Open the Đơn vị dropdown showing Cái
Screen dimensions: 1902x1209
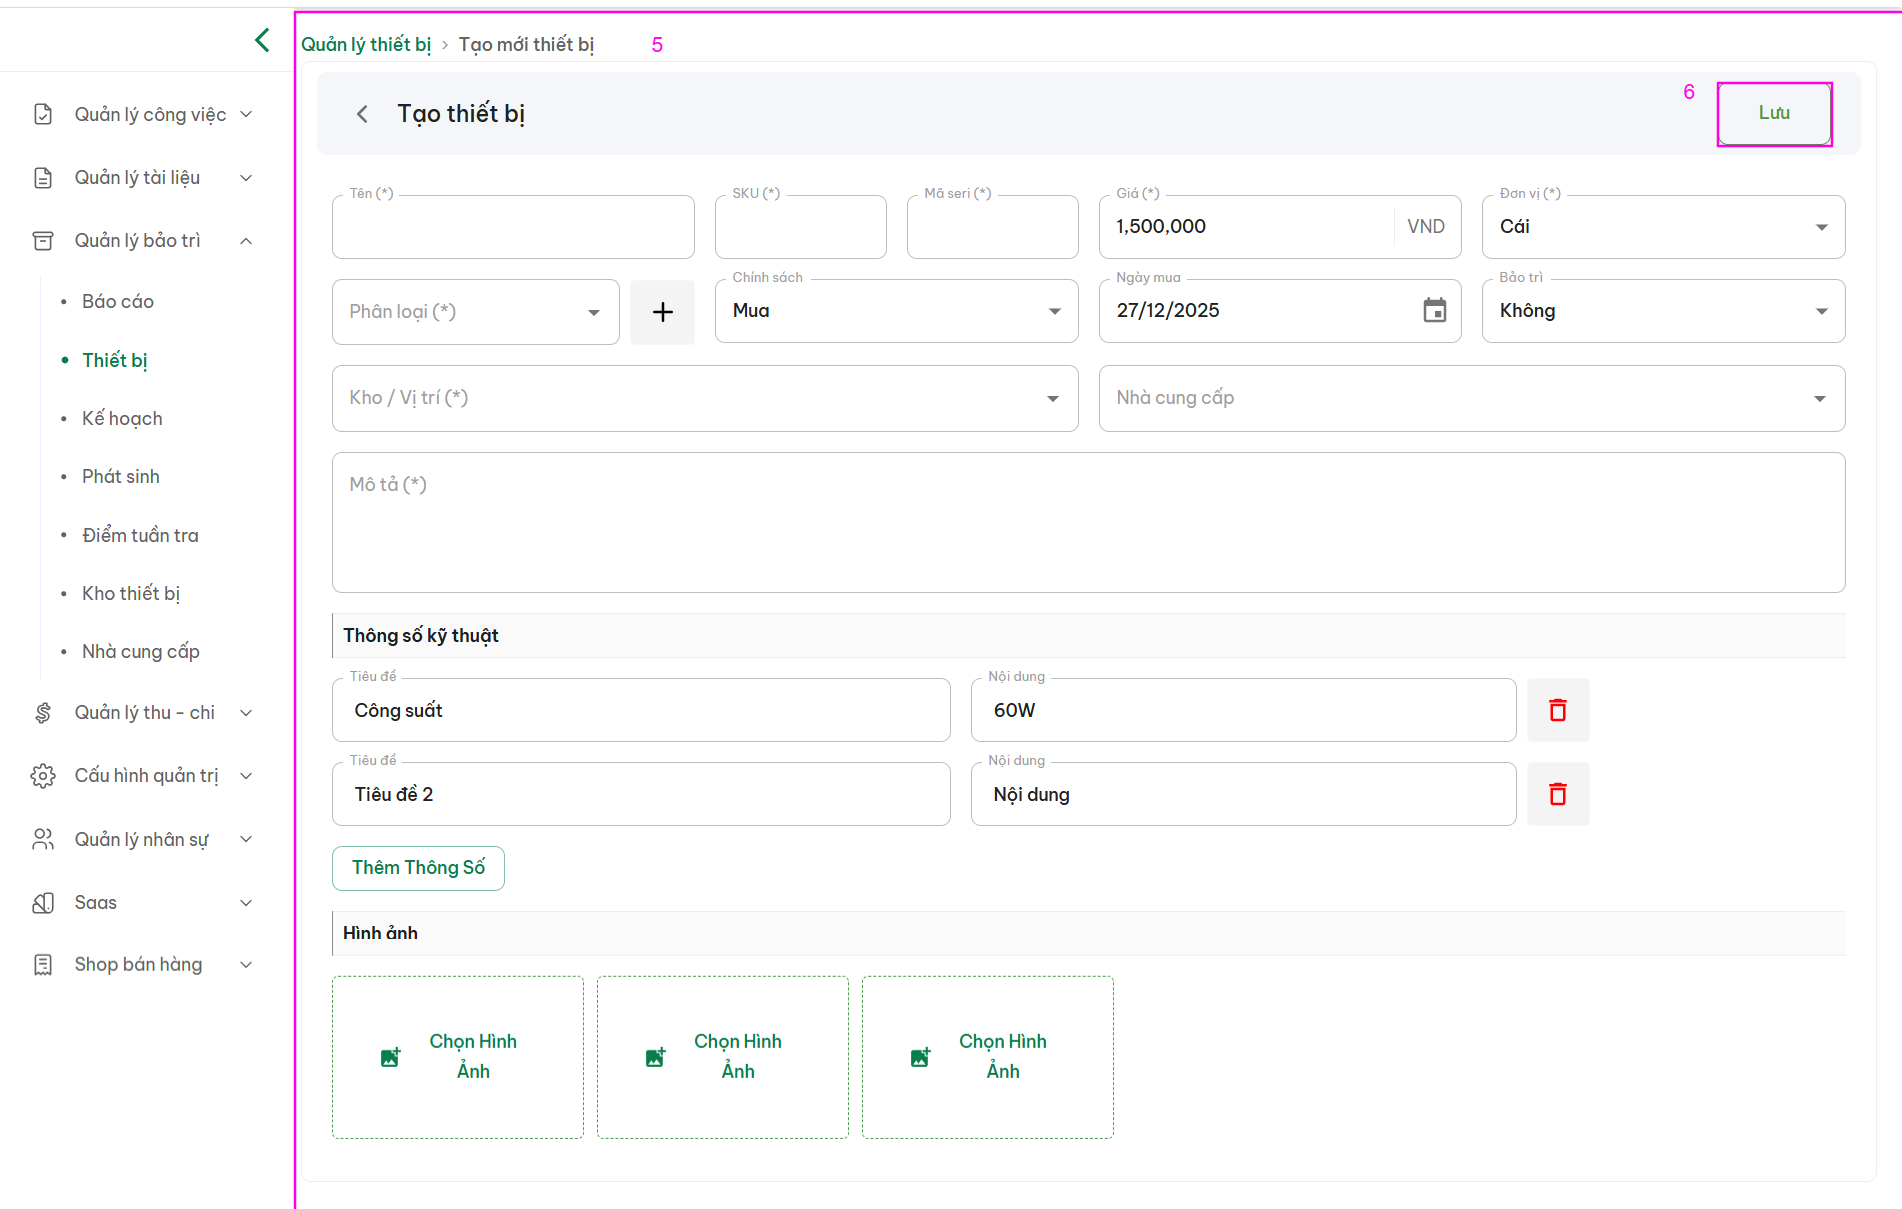tap(1662, 227)
